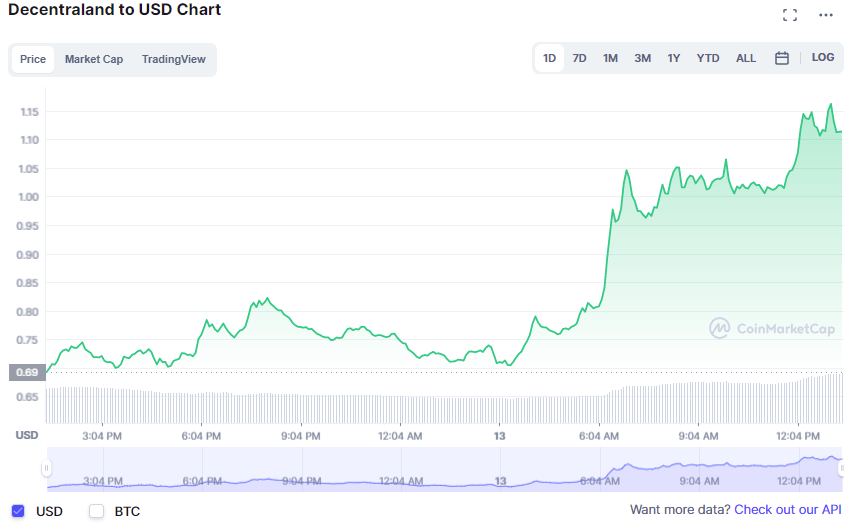The height and width of the screenshot is (529, 850).
Task: Click the left handle of range navigator
Action: (47, 468)
